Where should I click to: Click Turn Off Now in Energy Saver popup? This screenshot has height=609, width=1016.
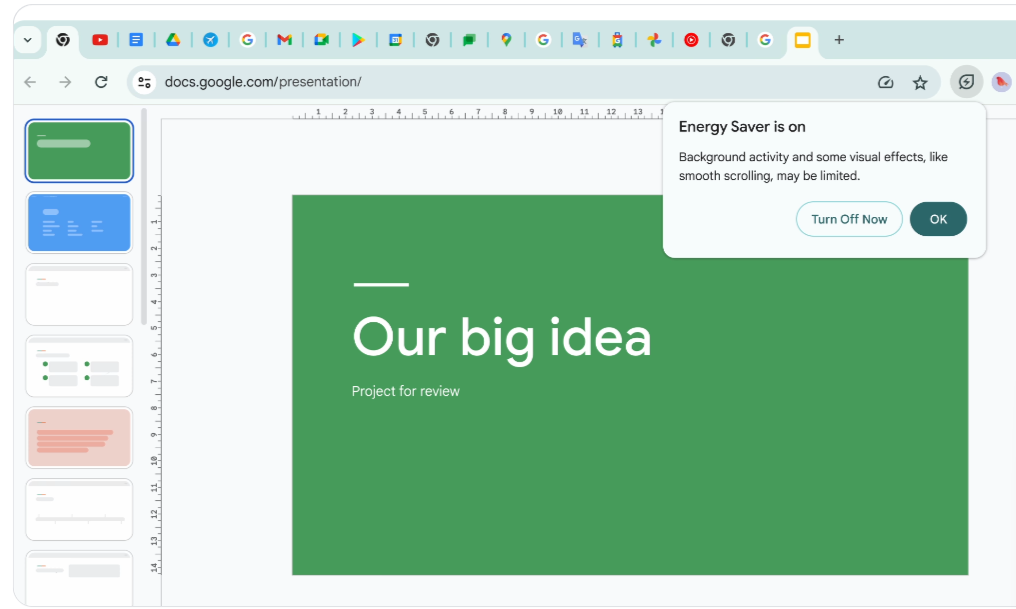pyautogui.click(x=849, y=219)
